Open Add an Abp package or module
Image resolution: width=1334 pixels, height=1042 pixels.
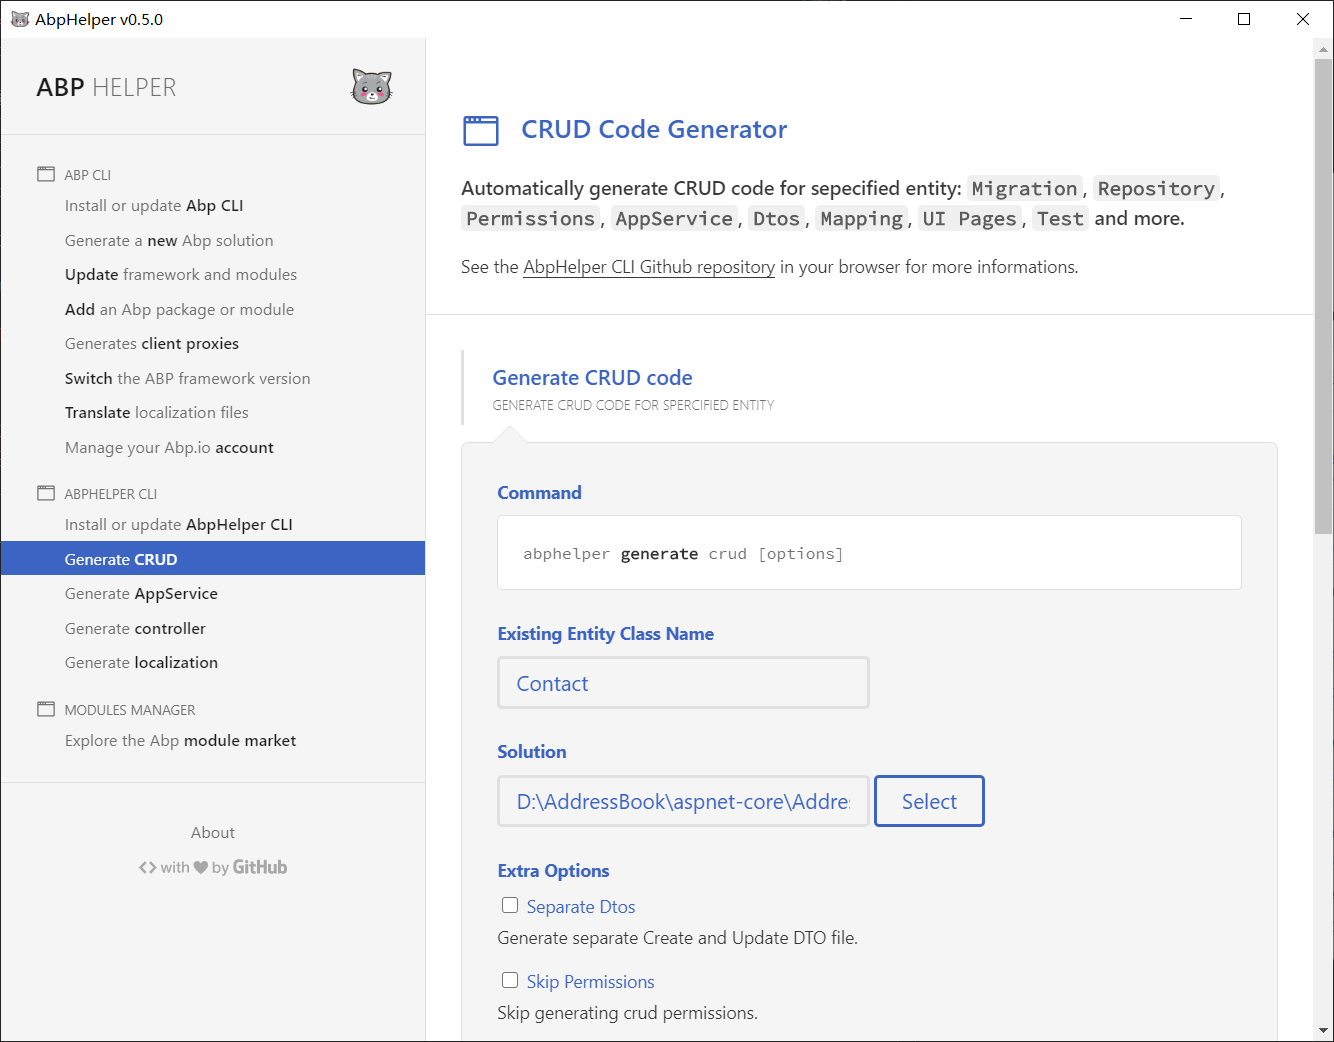click(x=179, y=309)
